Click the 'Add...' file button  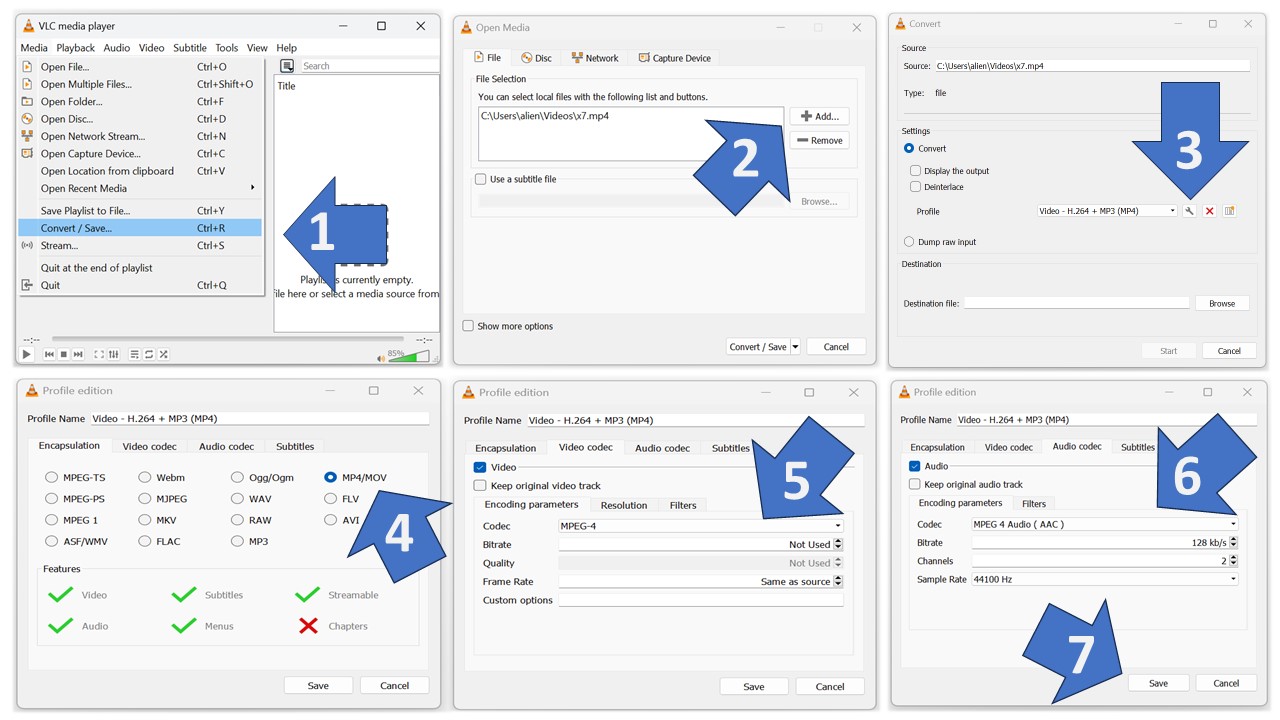pos(819,116)
